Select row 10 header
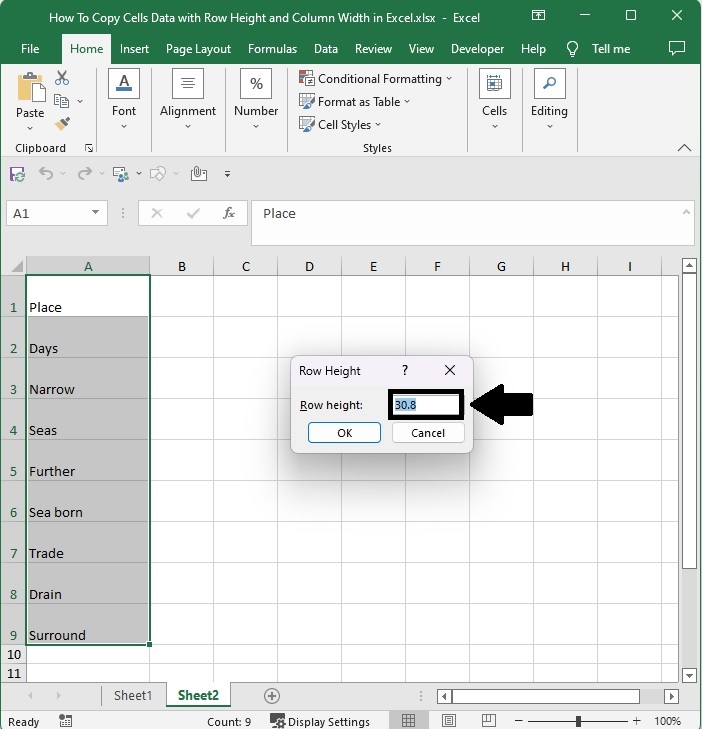 14,654
